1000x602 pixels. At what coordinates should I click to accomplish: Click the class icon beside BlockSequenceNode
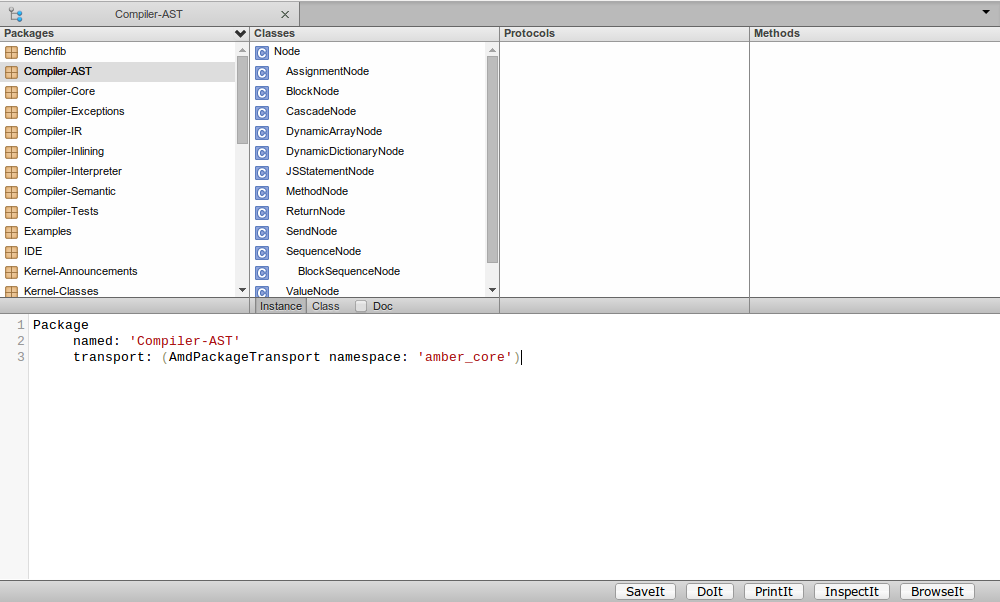tap(262, 272)
